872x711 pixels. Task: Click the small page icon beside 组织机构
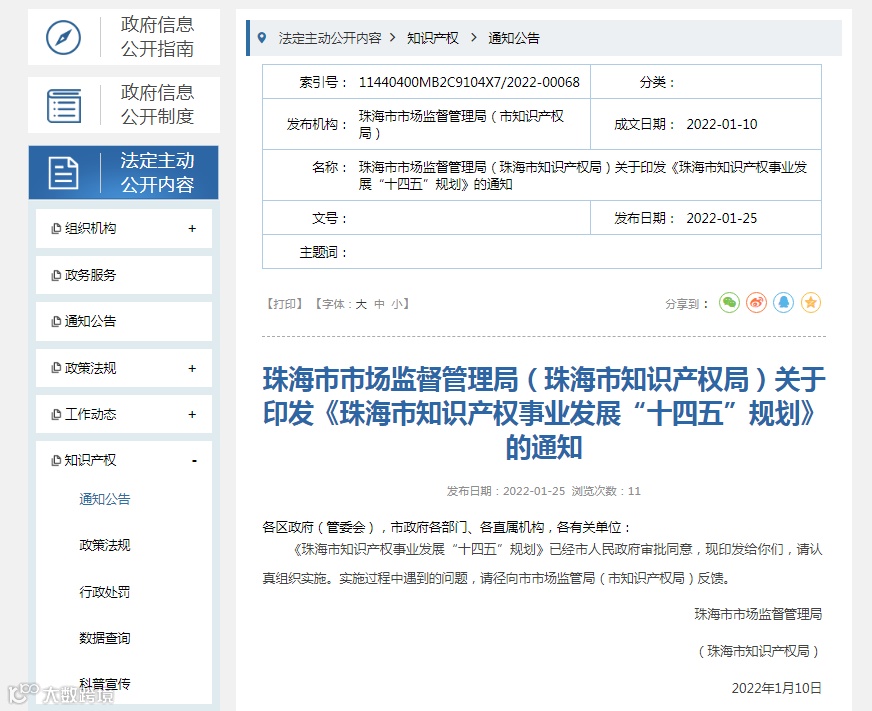(56, 228)
